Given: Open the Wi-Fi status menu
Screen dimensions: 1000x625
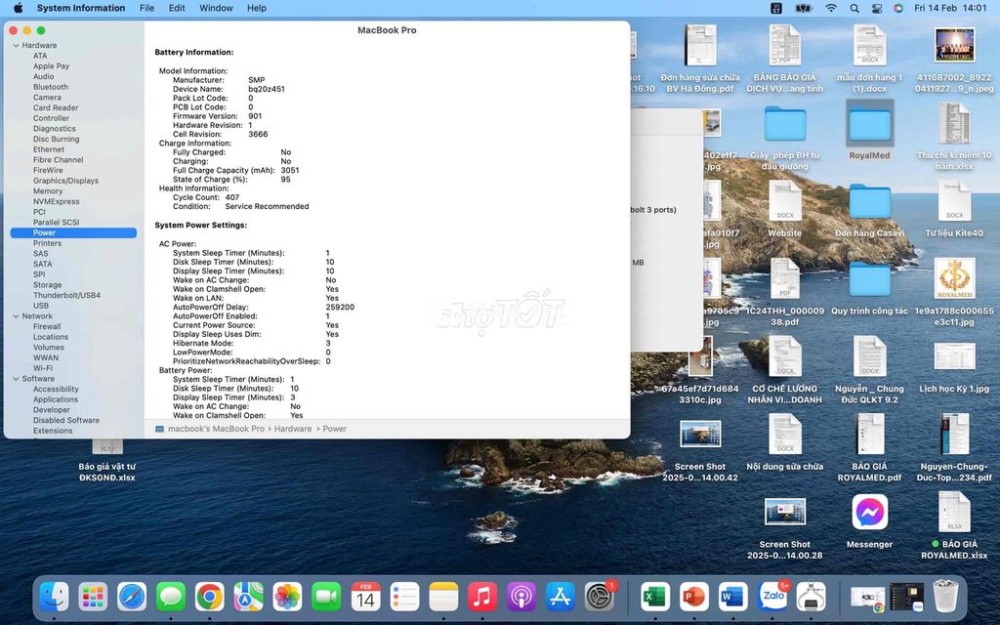Looking at the screenshot, I should pyautogui.click(x=830, y=8).
